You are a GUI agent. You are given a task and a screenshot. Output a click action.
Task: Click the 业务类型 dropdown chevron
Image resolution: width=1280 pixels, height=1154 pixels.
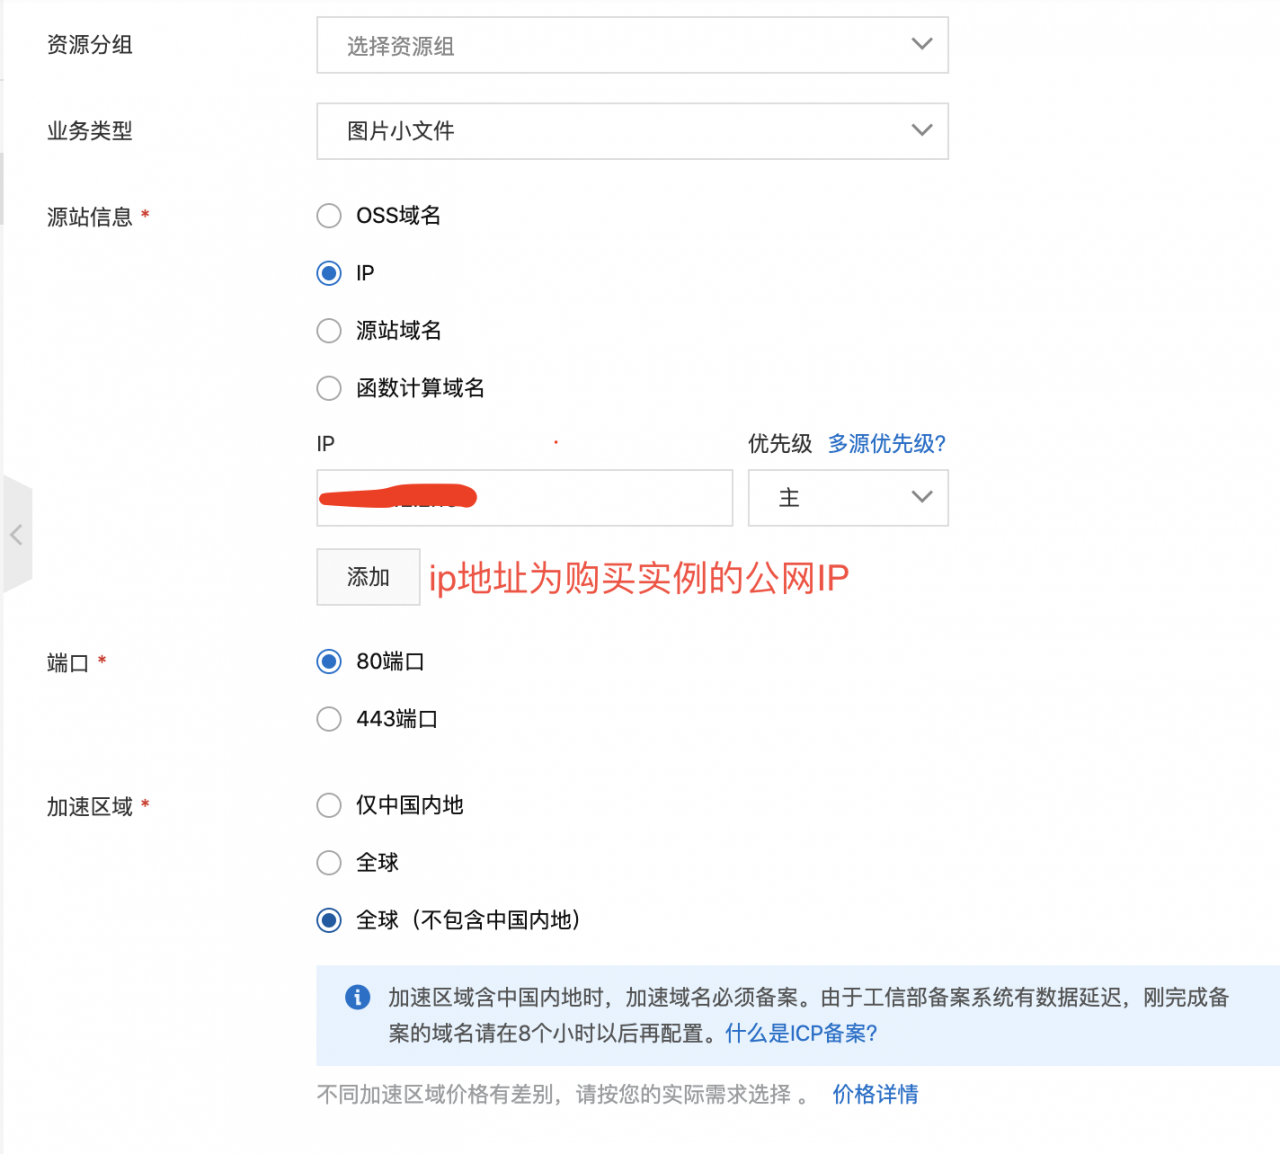pos(920,130)
